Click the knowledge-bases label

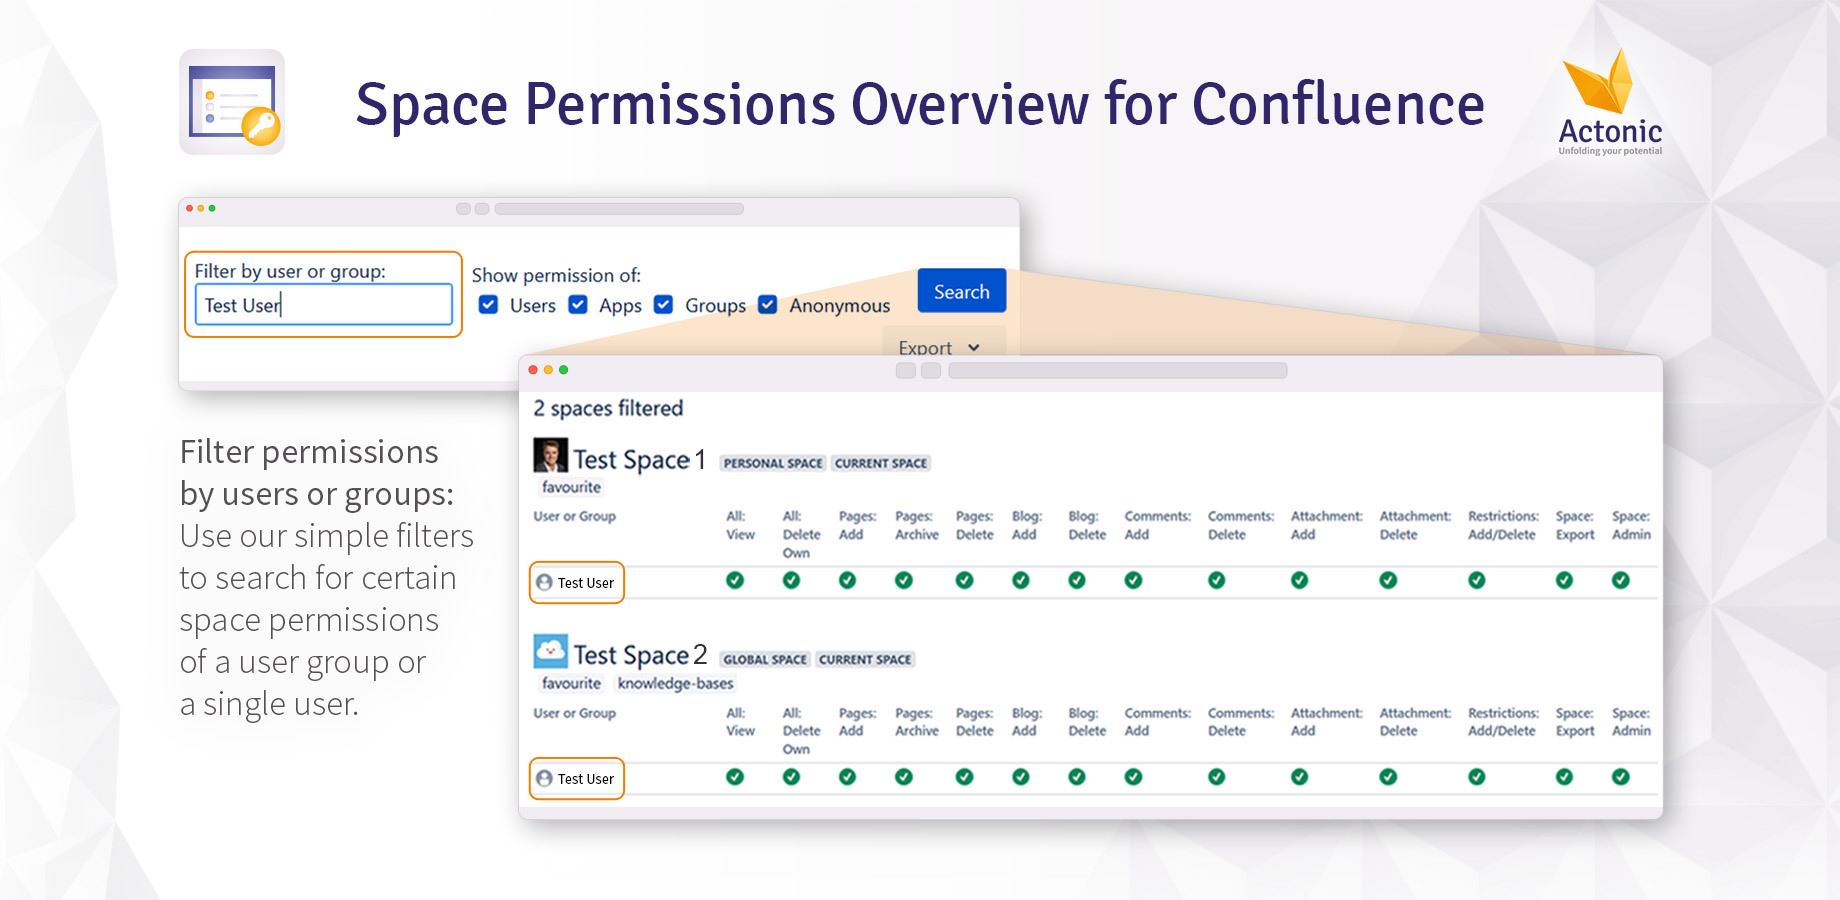(676, 684)
